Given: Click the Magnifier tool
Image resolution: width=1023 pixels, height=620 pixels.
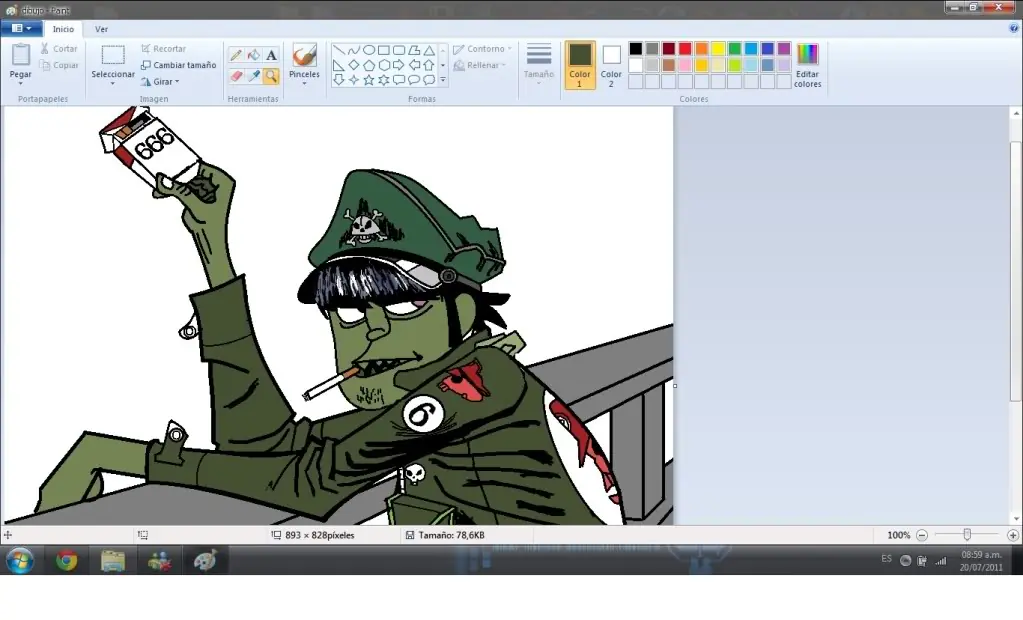Looking at the screenshot, I should click(271, 76).
